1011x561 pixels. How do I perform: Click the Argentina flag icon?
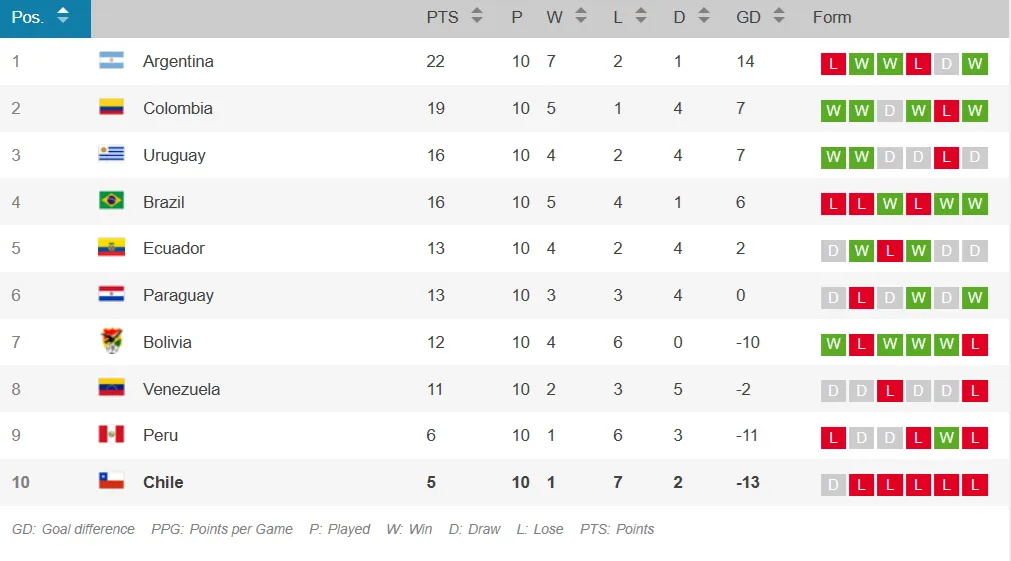pos(111,61)
